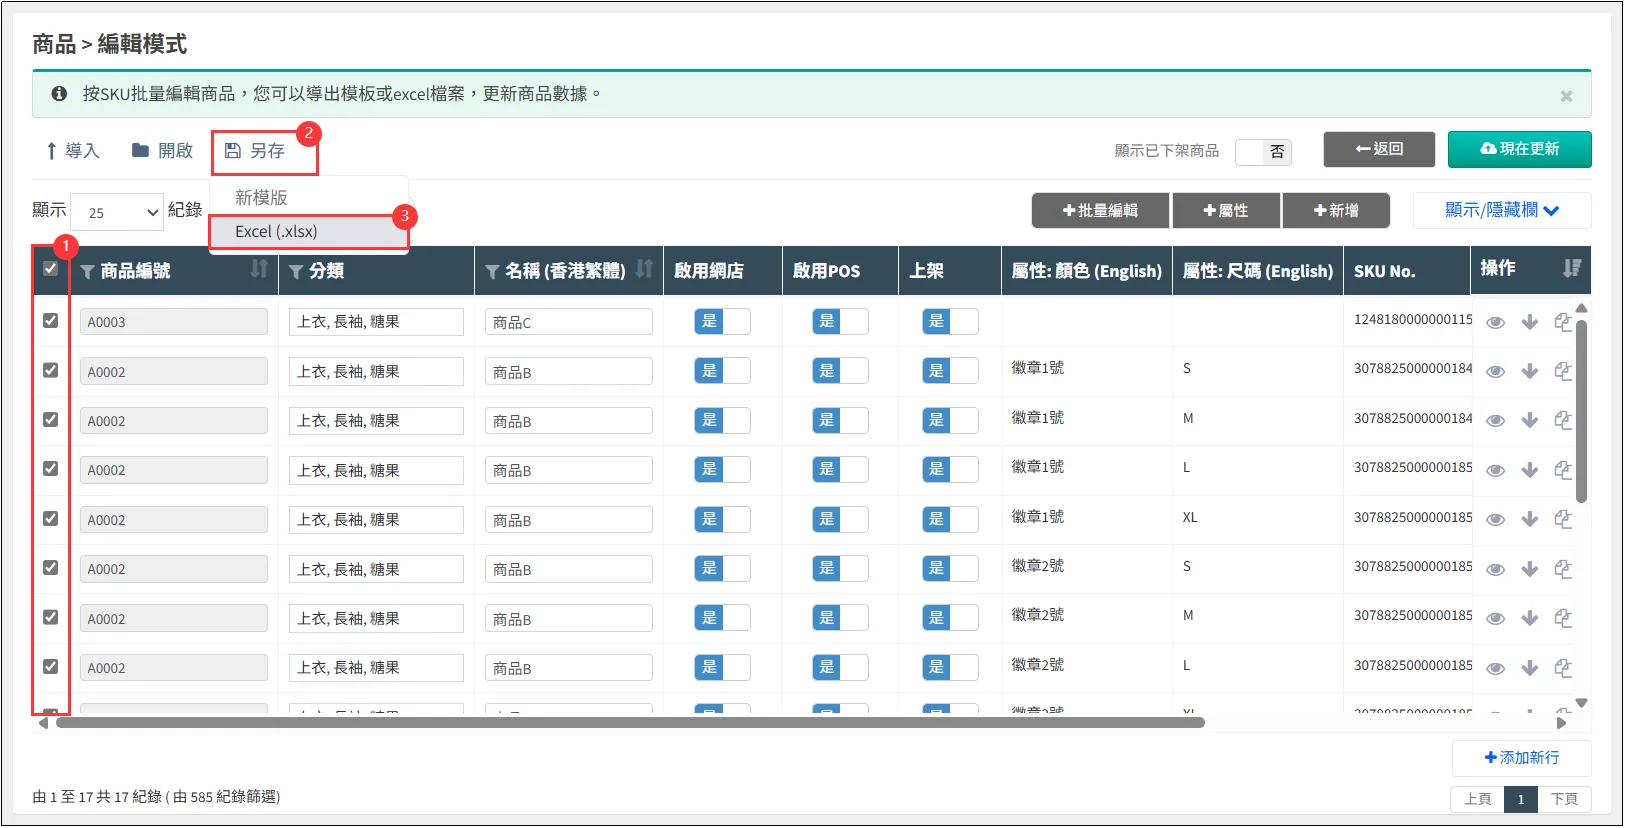
Task: Choose Excel (.xlsx) from the menu
Action: click(277, 232)
